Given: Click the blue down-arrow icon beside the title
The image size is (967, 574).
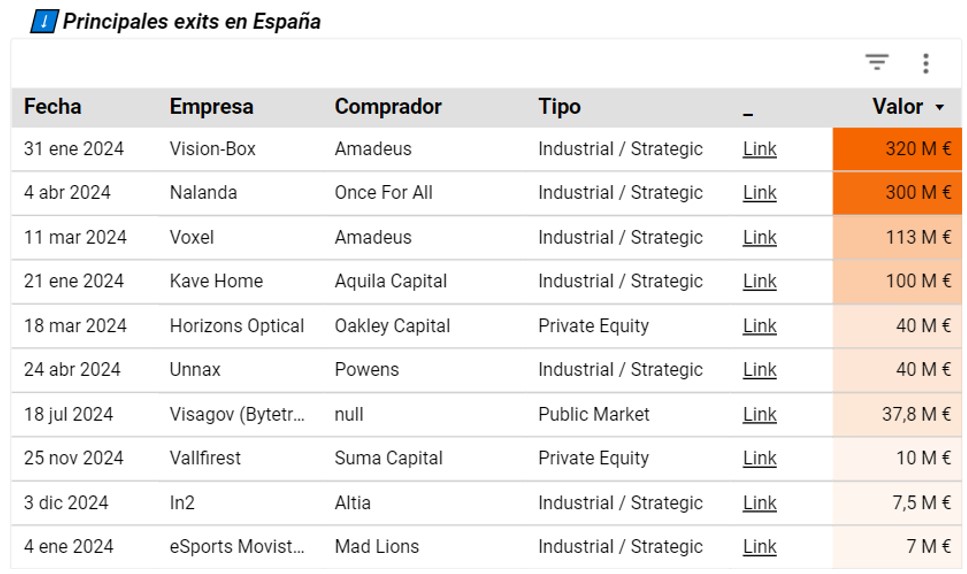Looking at the screenshot, I should 44,21.
